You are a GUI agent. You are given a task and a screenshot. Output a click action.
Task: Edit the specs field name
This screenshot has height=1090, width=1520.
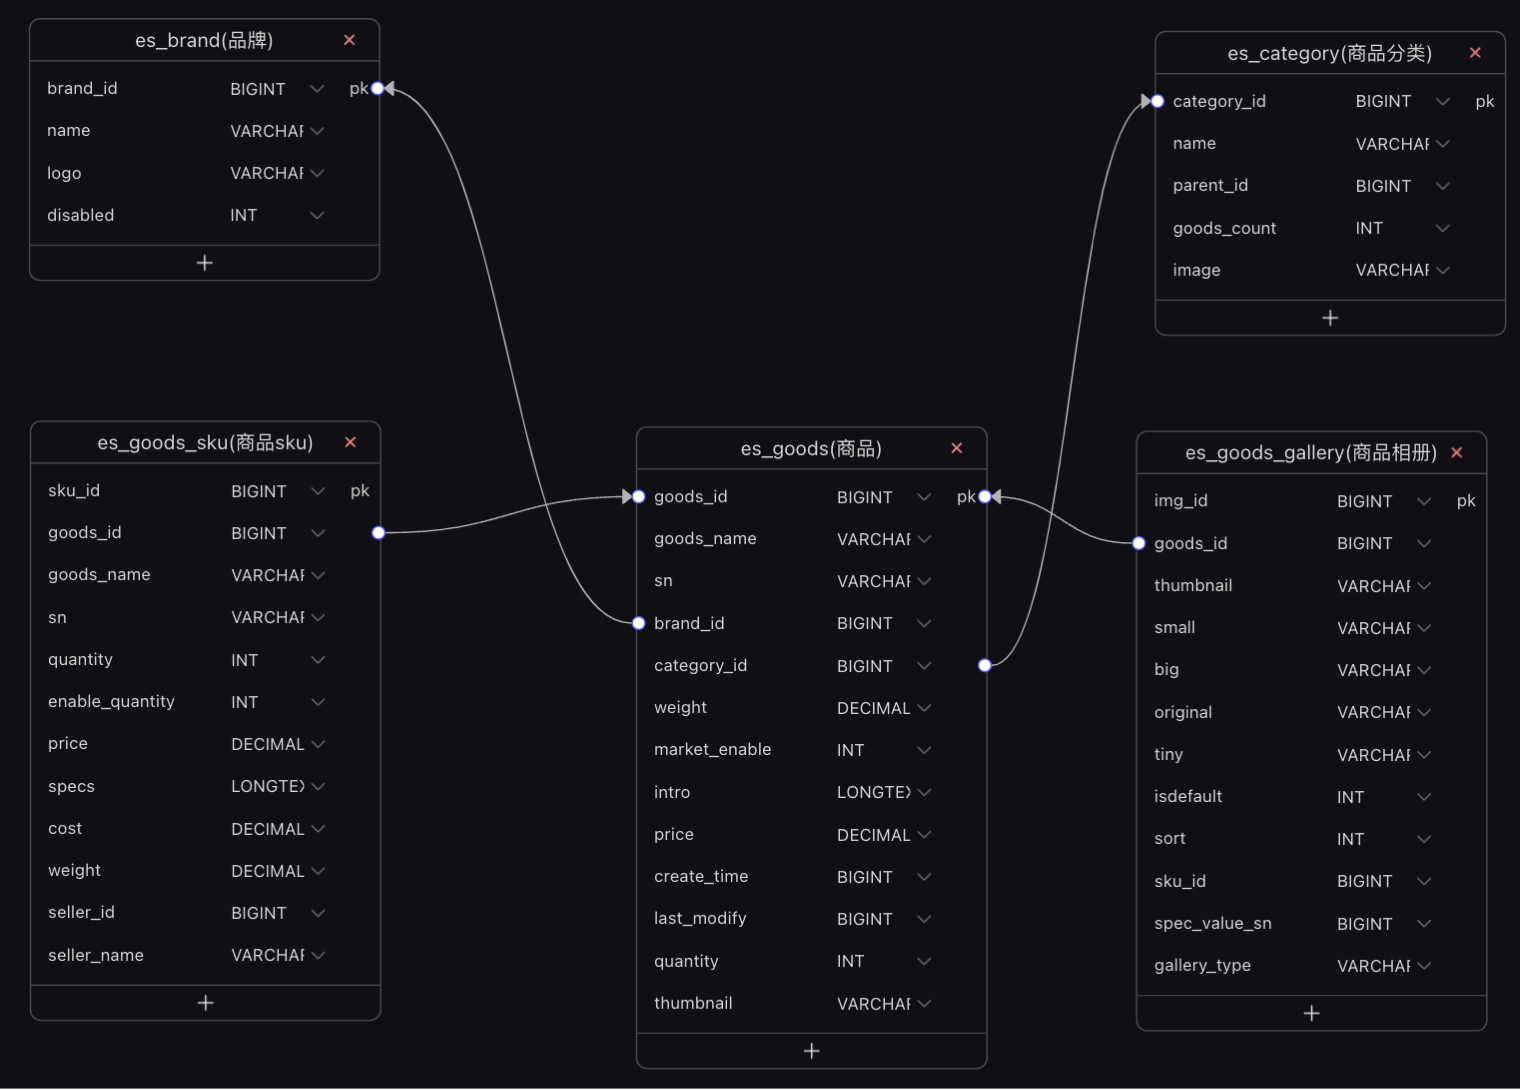(x=71, y=786)
